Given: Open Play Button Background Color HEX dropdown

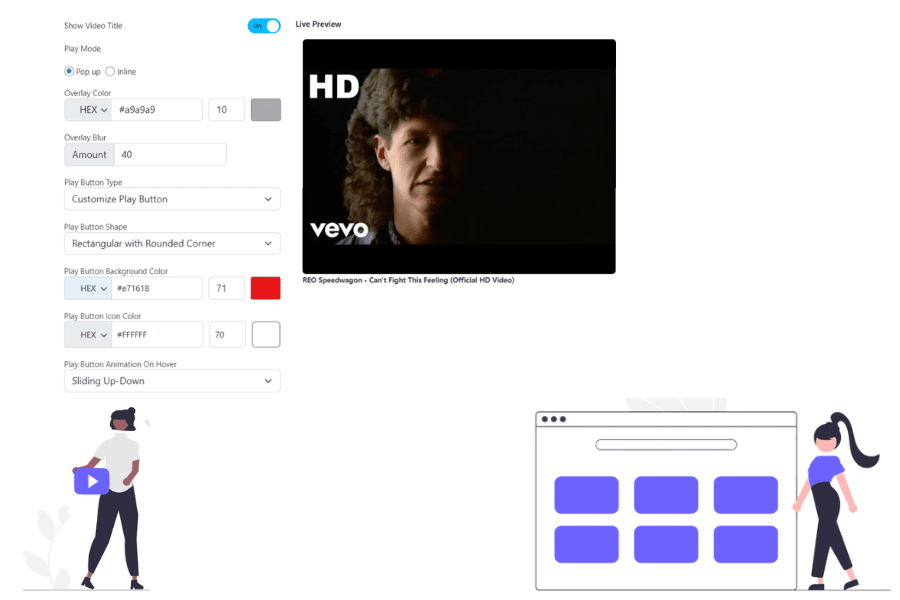Looking at the screenshot, I should 88,288.
